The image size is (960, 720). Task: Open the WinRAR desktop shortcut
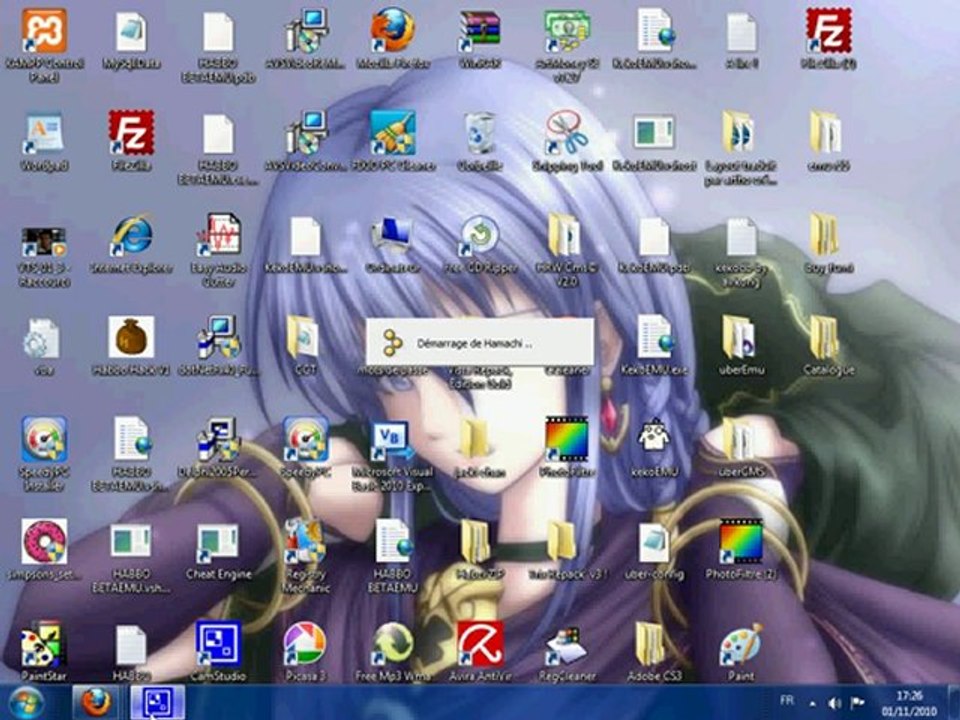(480, 31)
